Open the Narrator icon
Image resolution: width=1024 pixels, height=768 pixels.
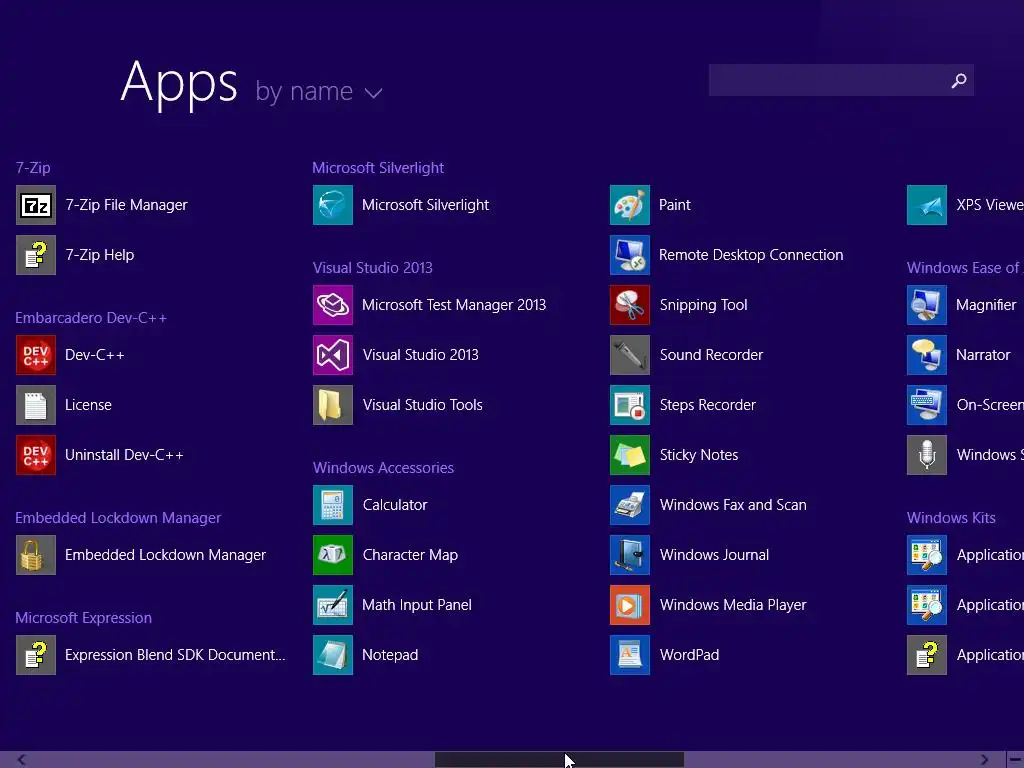927,355
